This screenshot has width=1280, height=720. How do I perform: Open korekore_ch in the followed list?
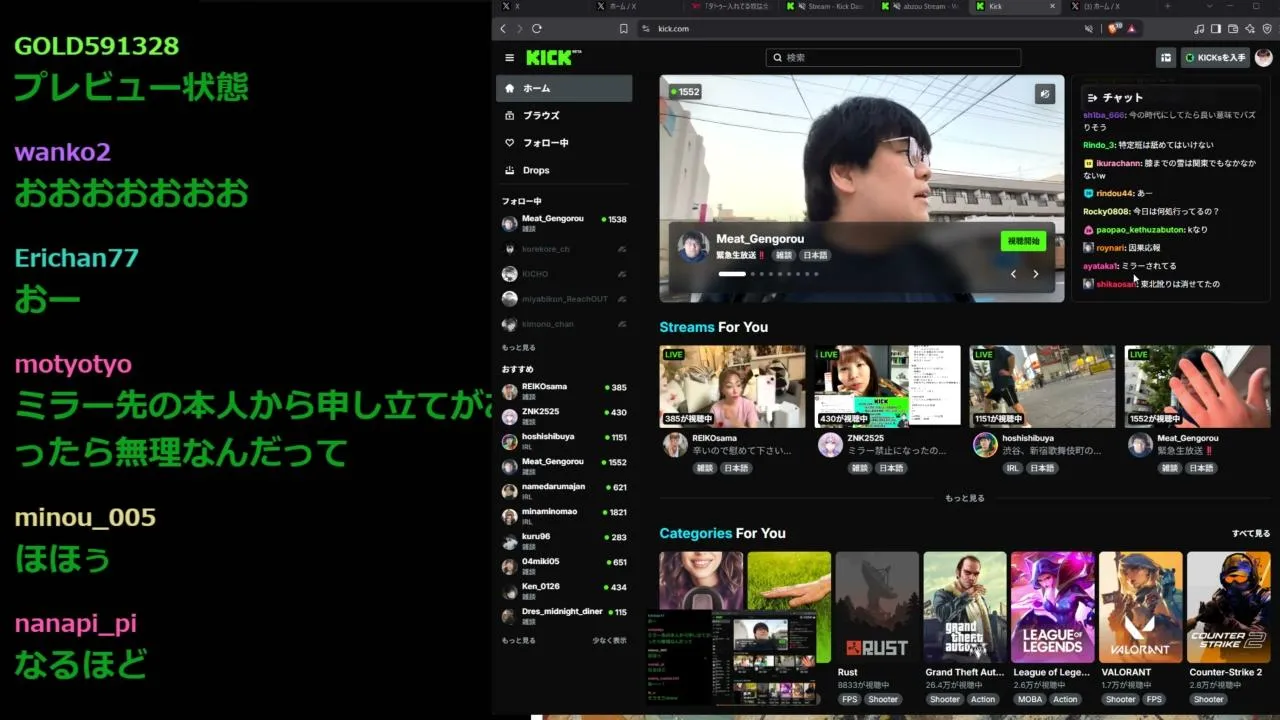coord(564,249)
